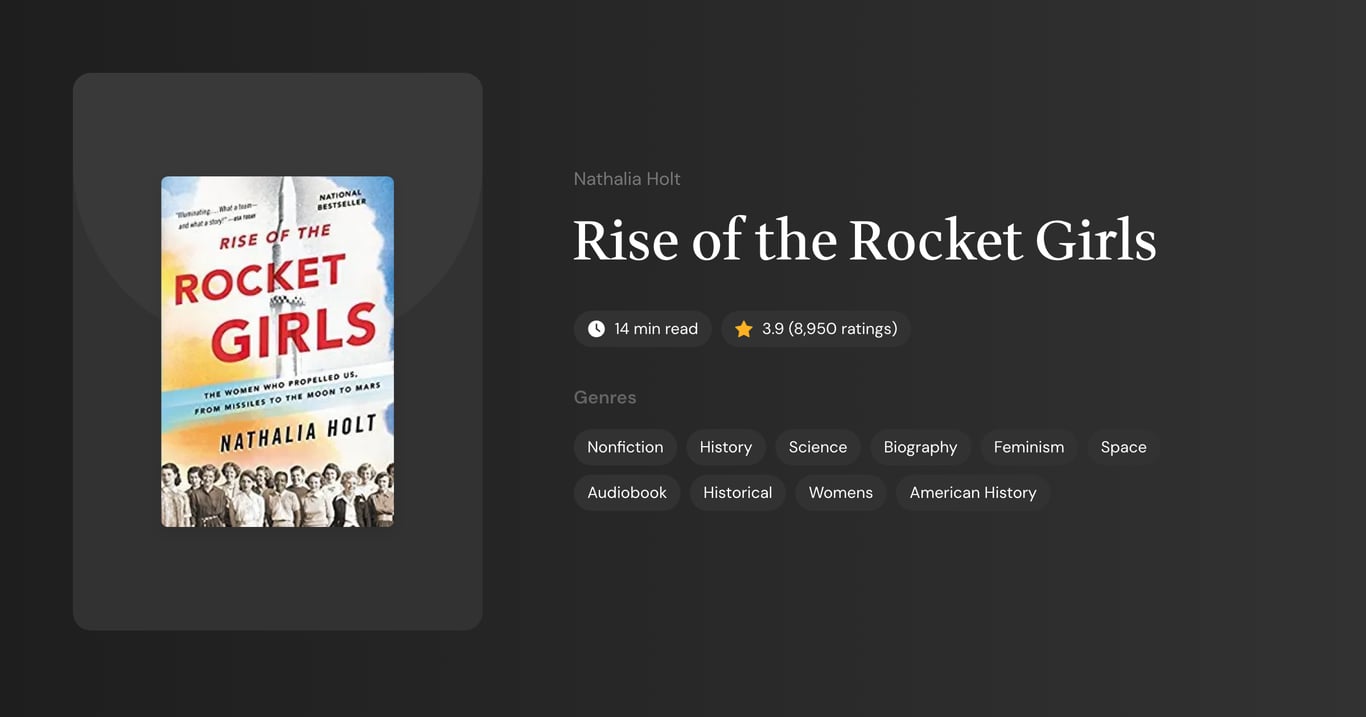Viewport: 1366px width, 717px height.
Task: Click the author name Nathalia Holt
Action: point(627,178)
